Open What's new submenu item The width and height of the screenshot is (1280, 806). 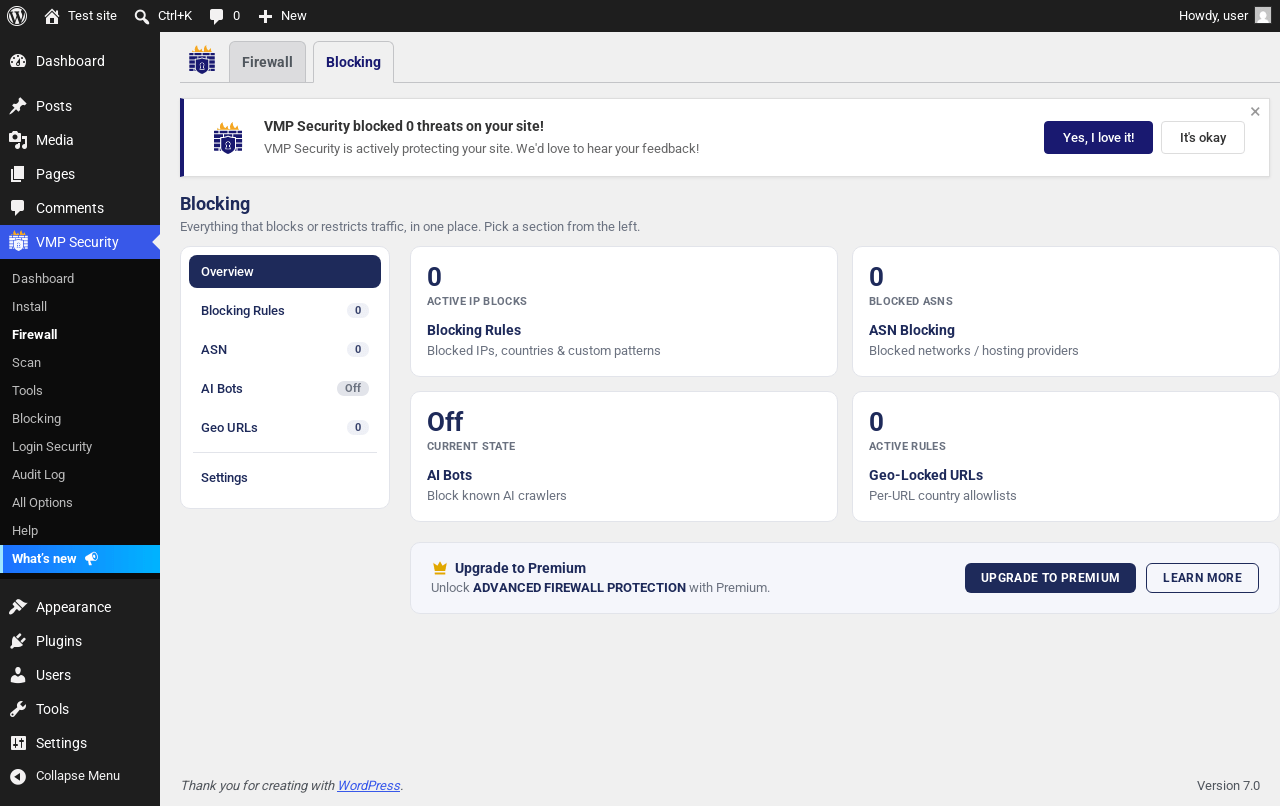[x=80, y=558]
